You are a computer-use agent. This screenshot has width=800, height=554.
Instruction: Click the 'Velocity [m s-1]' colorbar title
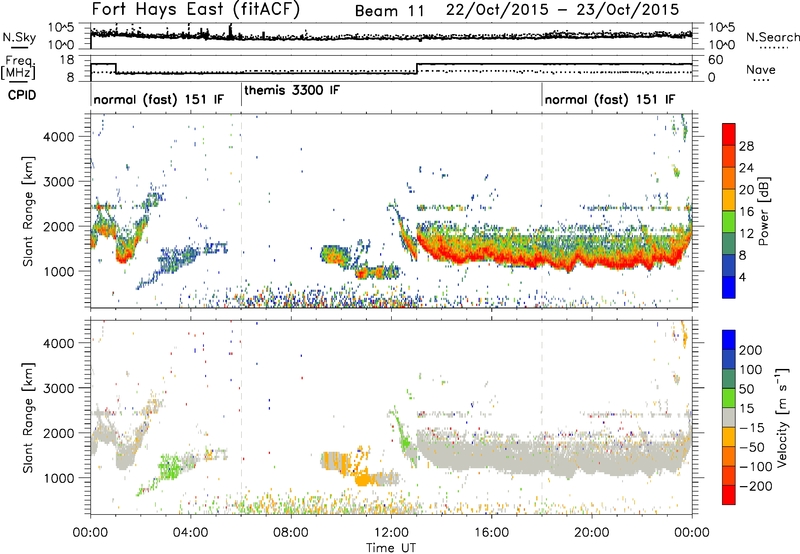click(782, 417)
